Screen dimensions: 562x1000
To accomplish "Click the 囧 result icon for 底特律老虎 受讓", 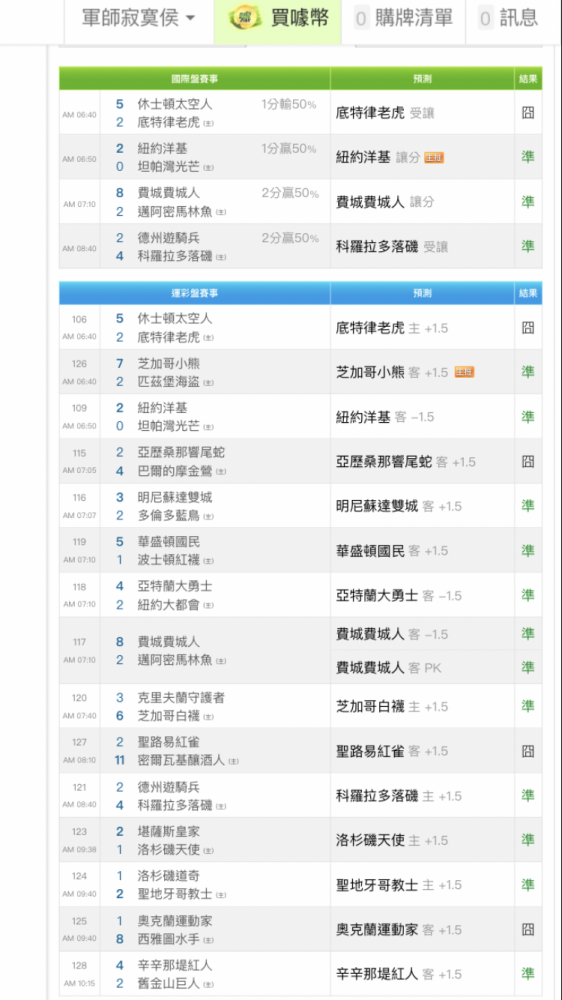I will point(528,113).
